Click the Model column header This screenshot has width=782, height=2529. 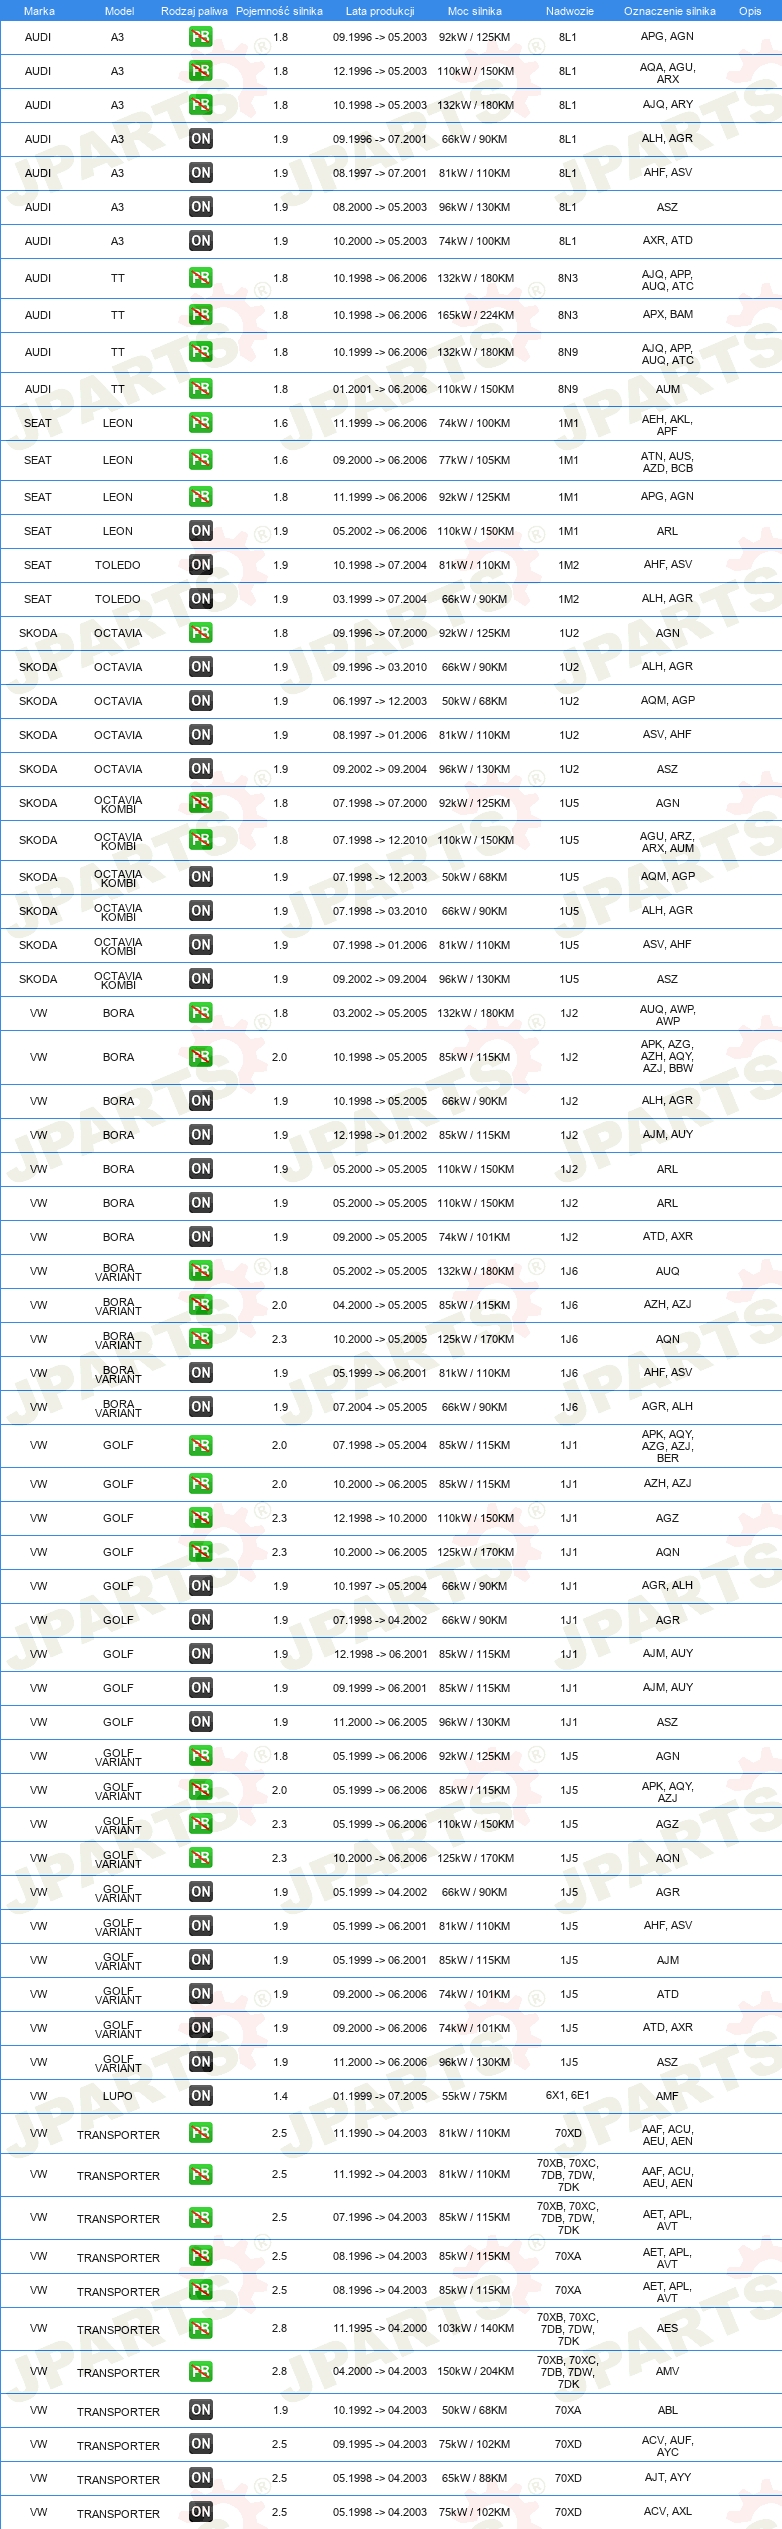click(x=119, y=11)
